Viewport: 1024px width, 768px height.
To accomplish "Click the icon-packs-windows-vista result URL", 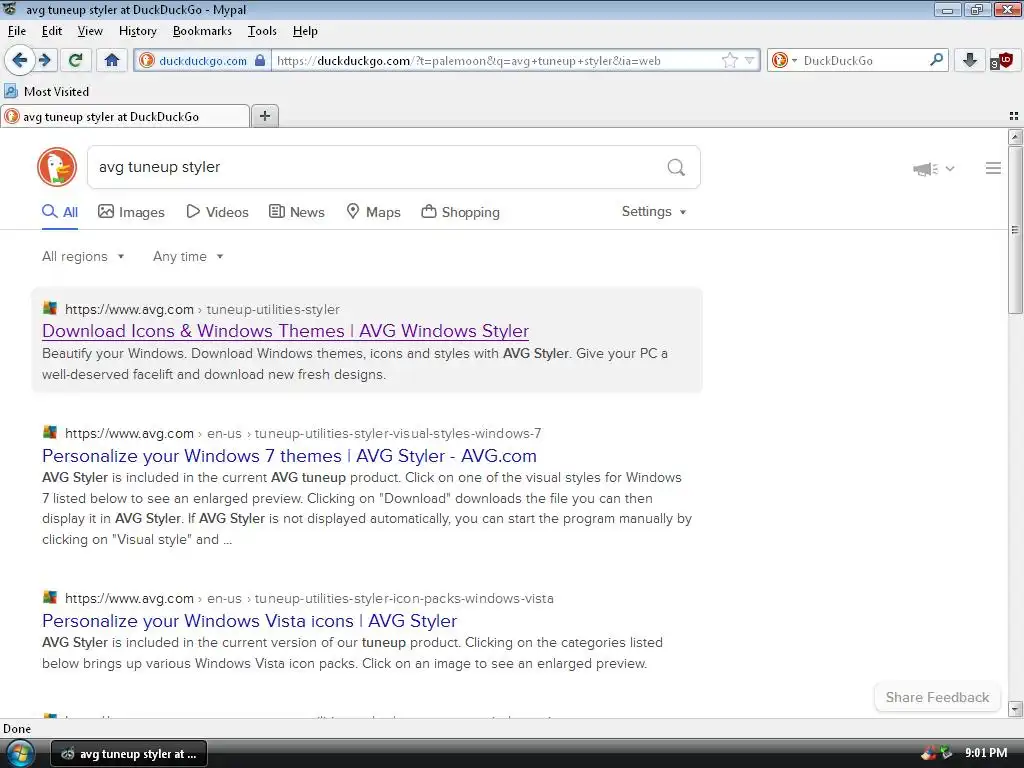I will coord(309,599).
